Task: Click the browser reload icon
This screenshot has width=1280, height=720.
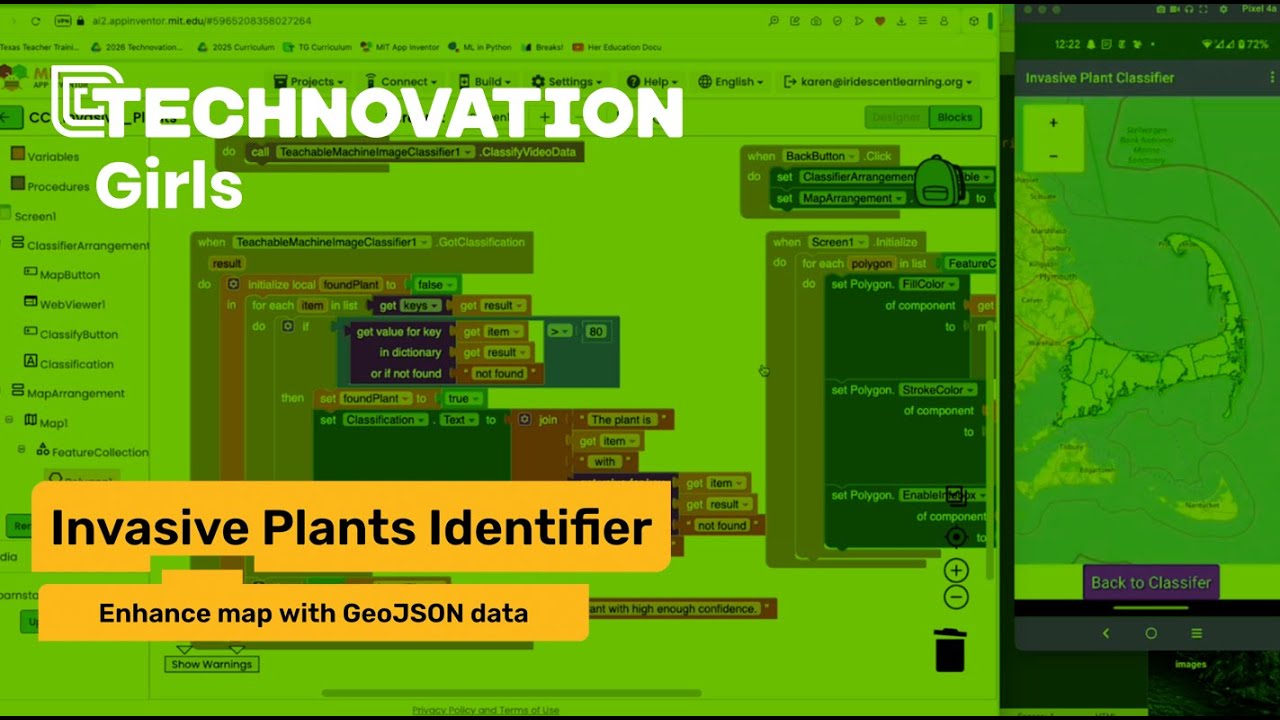Action: click(x=36, y=21)
